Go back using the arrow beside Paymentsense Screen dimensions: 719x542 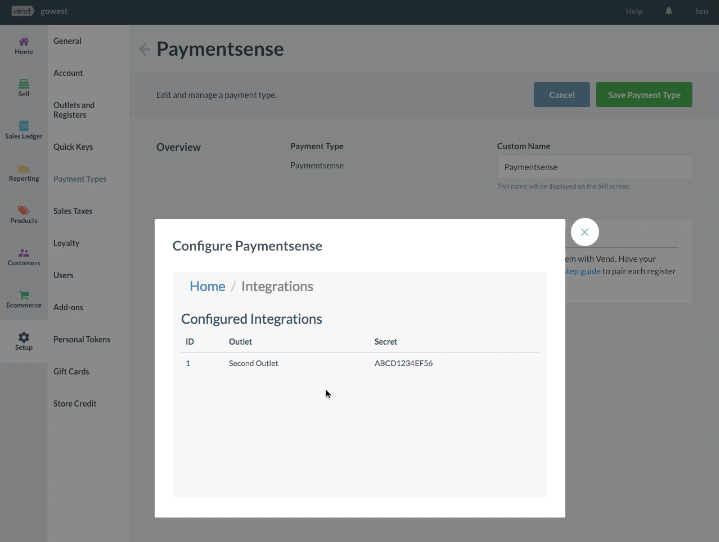[x=144, y=49]
